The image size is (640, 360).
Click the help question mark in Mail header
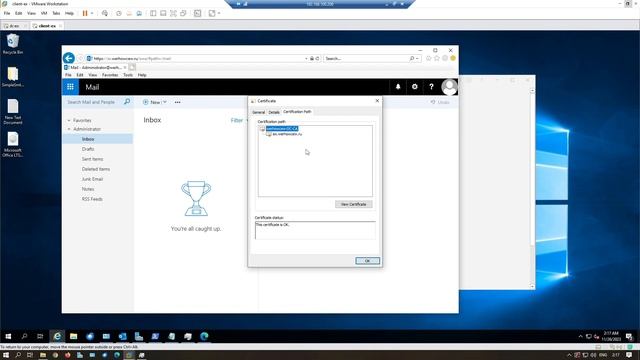pyautogui.click(x=431, y=87)
